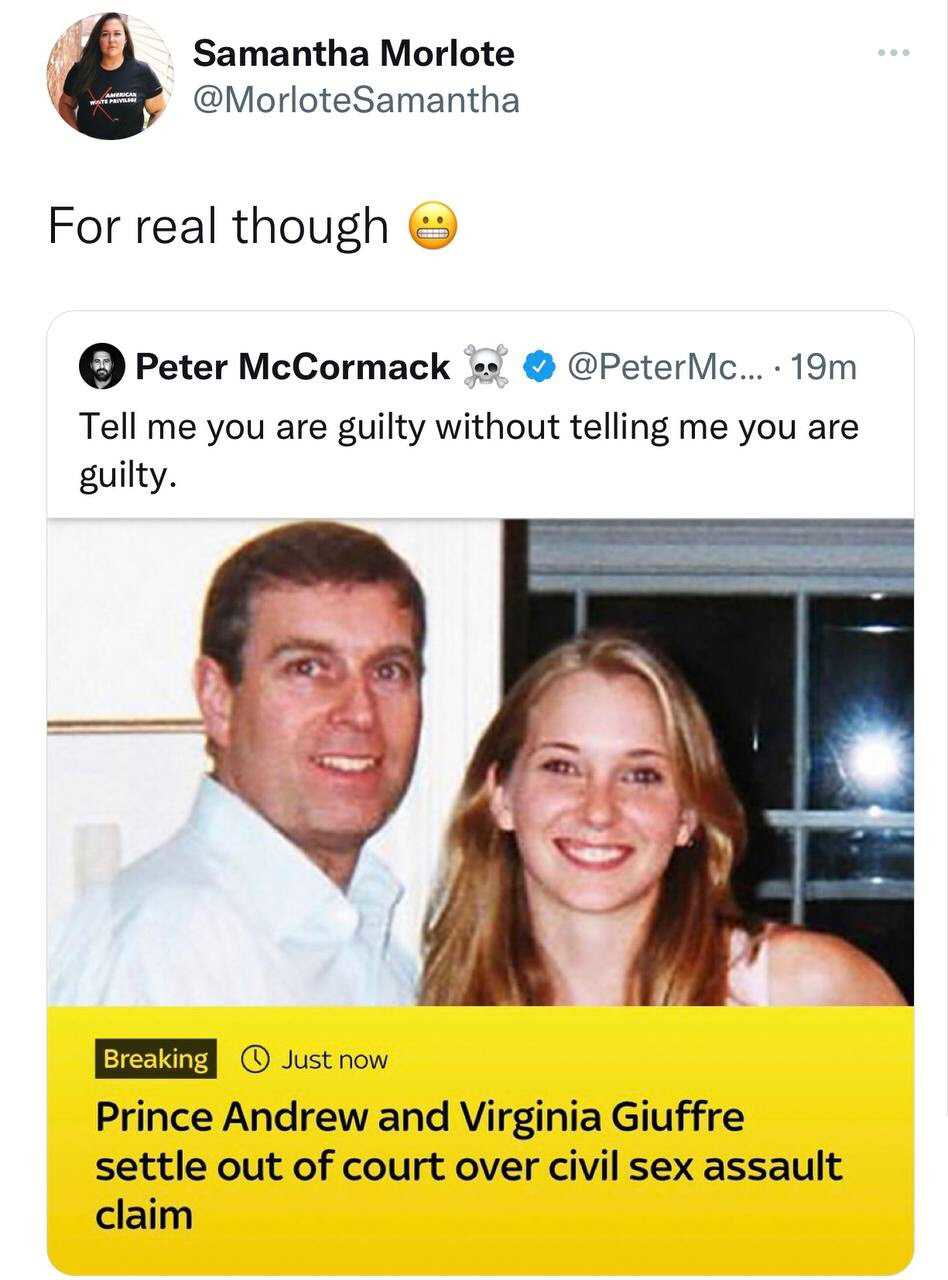Image resolution: width=948 pixels, height=1280 pixels.
Task: Click the skull and crossbones emoji
Action: pos(487,367)
